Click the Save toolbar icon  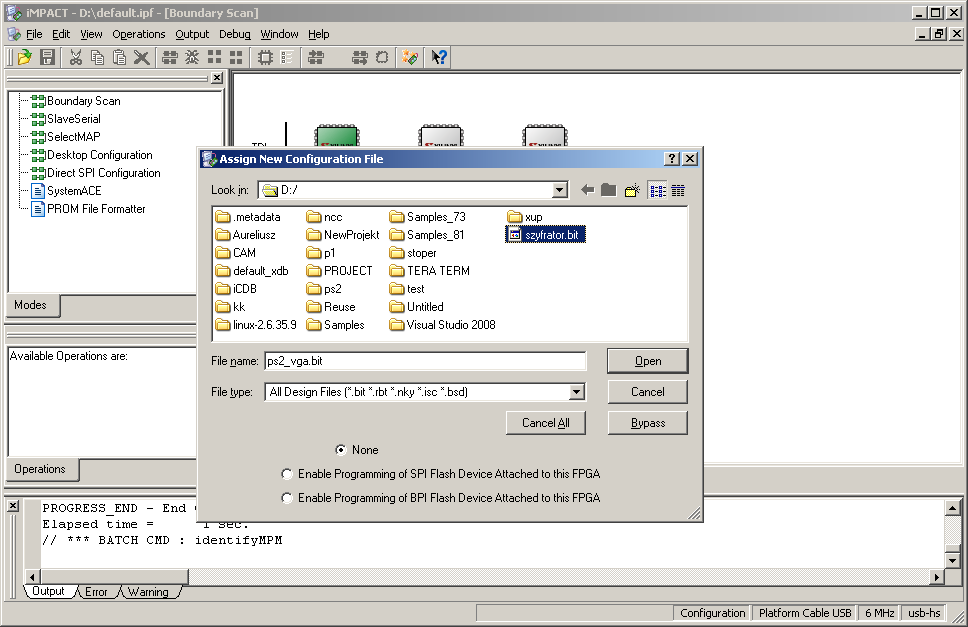[x=48, y=57]
